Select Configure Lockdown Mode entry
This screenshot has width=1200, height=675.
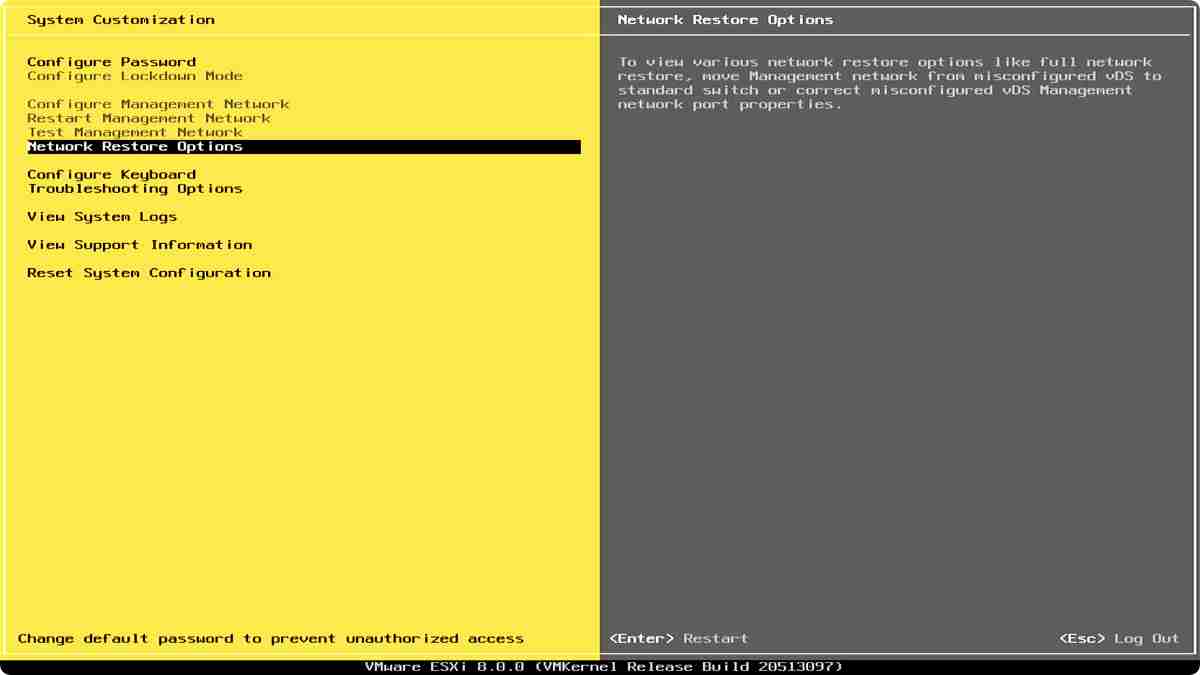click(135, 76)
